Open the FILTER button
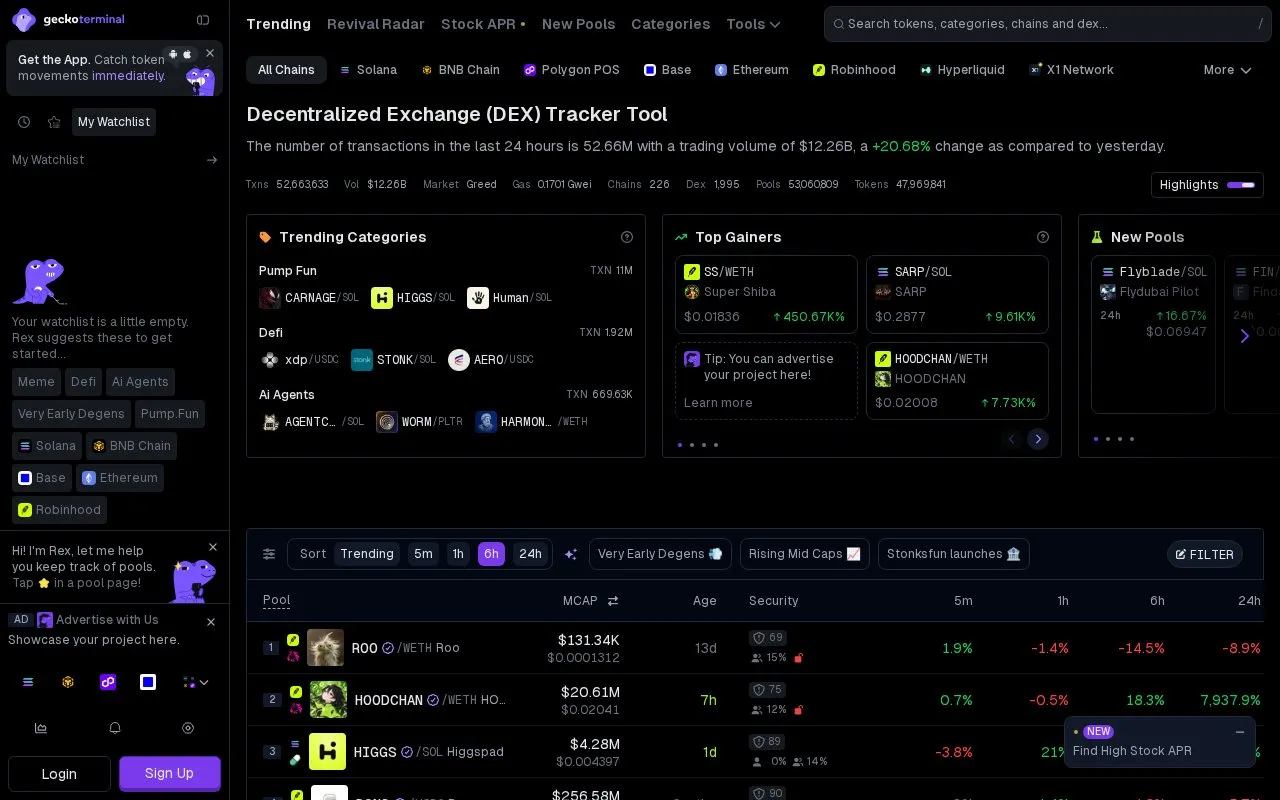This screenshot has width=1280, height=800. point(1205,554)
